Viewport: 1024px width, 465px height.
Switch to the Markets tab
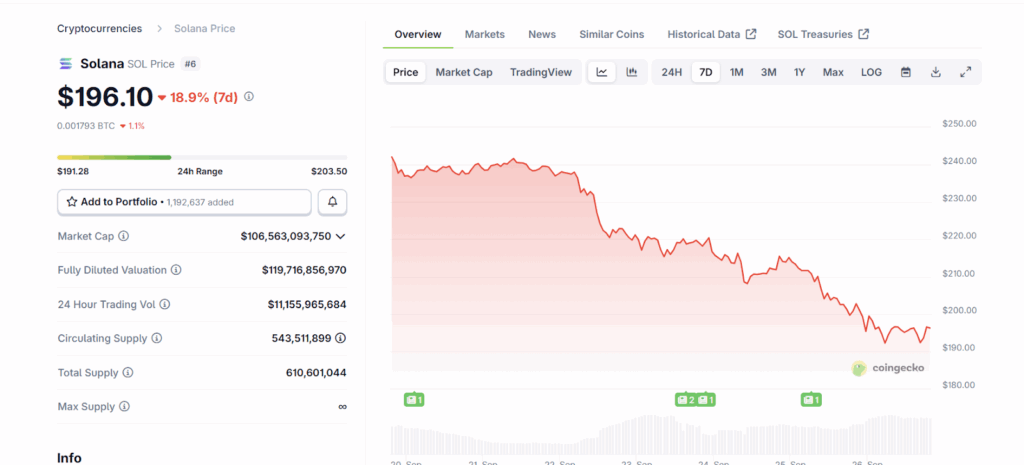(485, 34)
